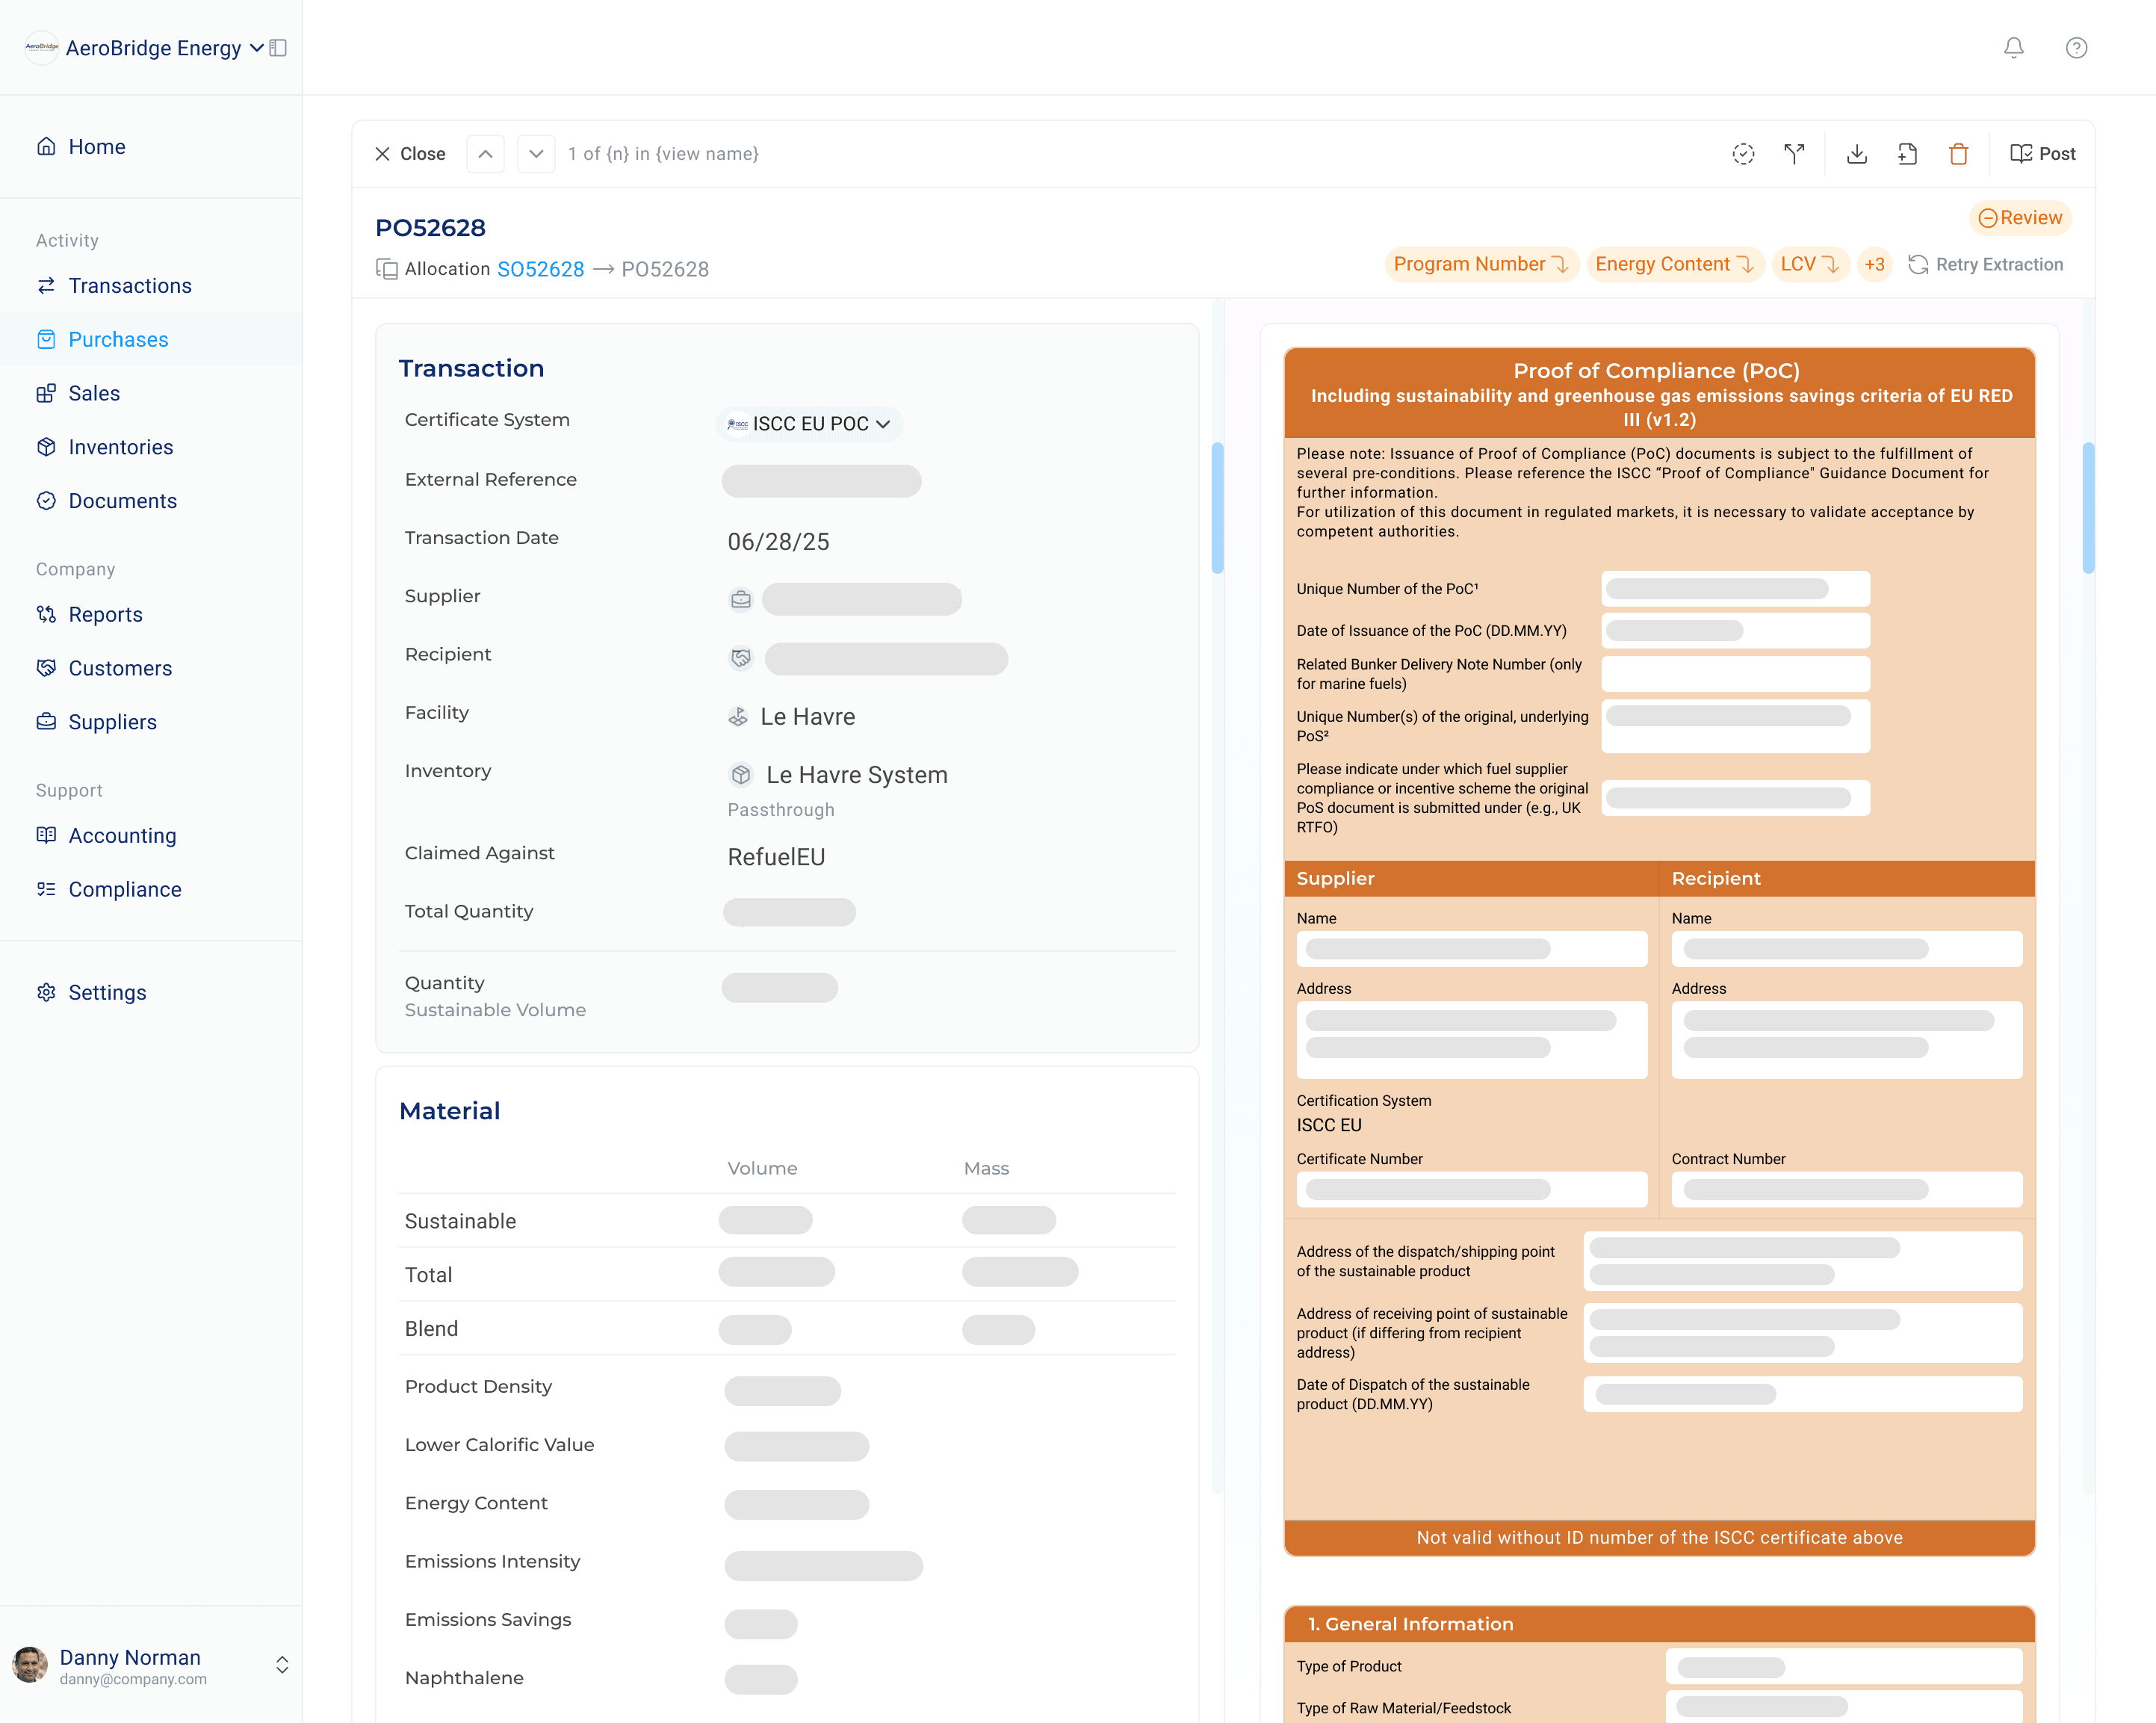2156x1723 pixels.
Task: Go to next record with down chevron
Action: coord(536,154)
